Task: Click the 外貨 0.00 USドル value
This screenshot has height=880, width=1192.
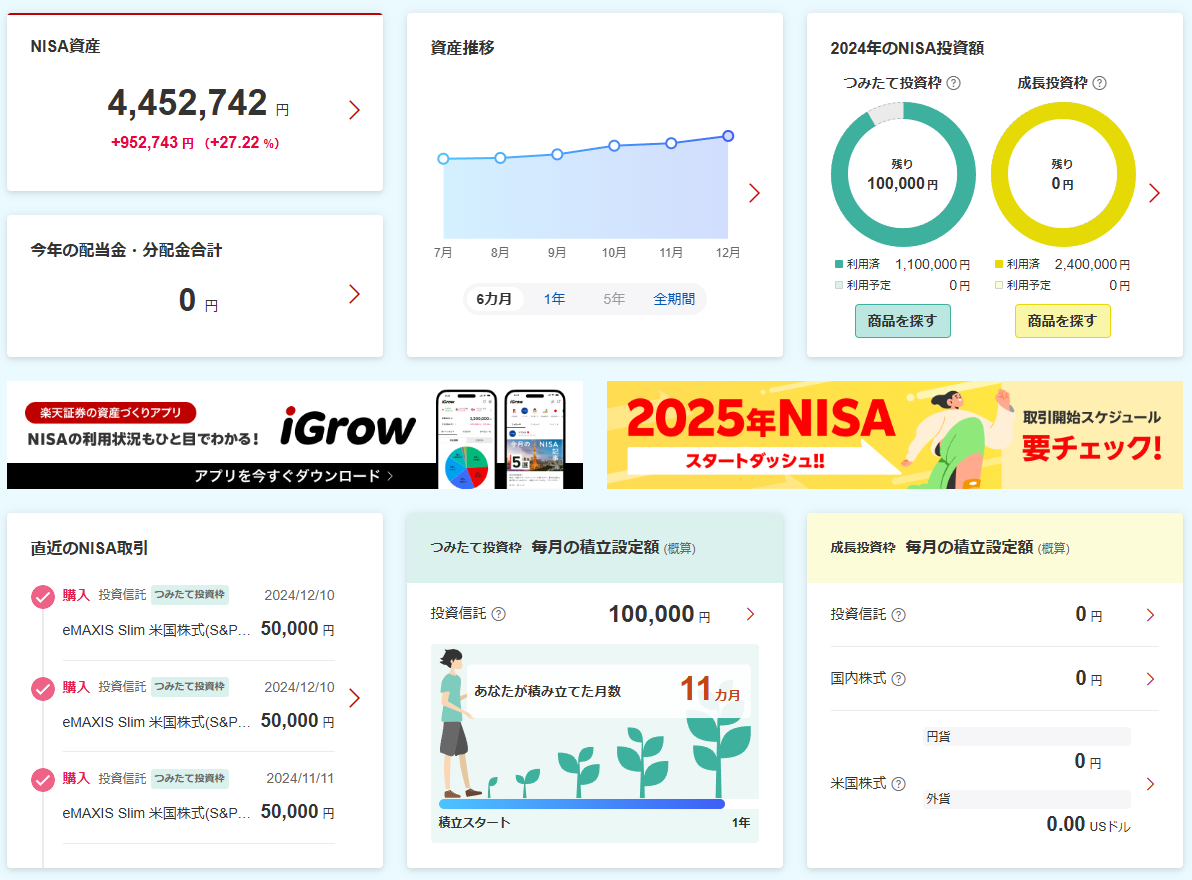Action: [1088, 825]
